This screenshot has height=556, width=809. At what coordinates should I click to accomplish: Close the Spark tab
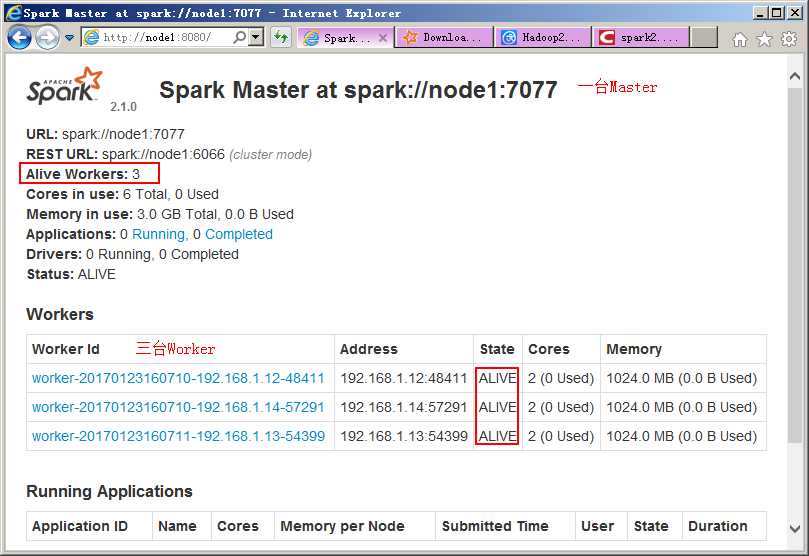[383, 38]
